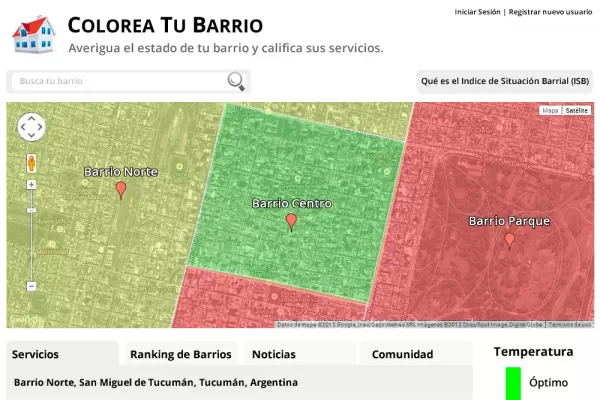Open the Ranking de Barrios tab

tap(181, 354)
